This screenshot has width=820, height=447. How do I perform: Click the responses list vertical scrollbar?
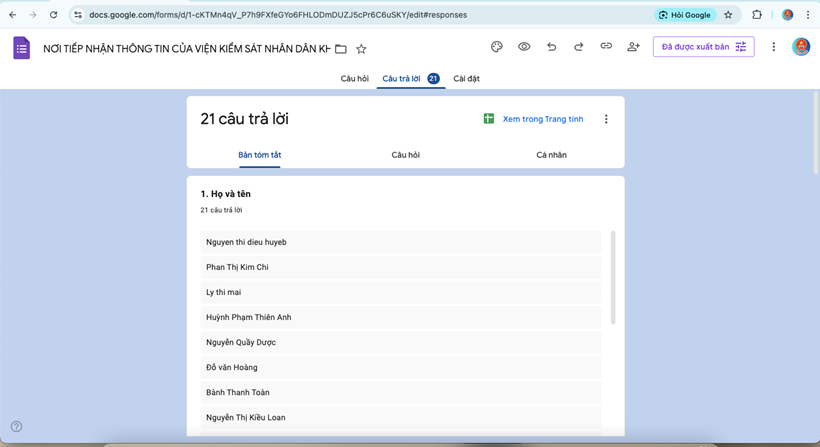(x=613, y=277)
